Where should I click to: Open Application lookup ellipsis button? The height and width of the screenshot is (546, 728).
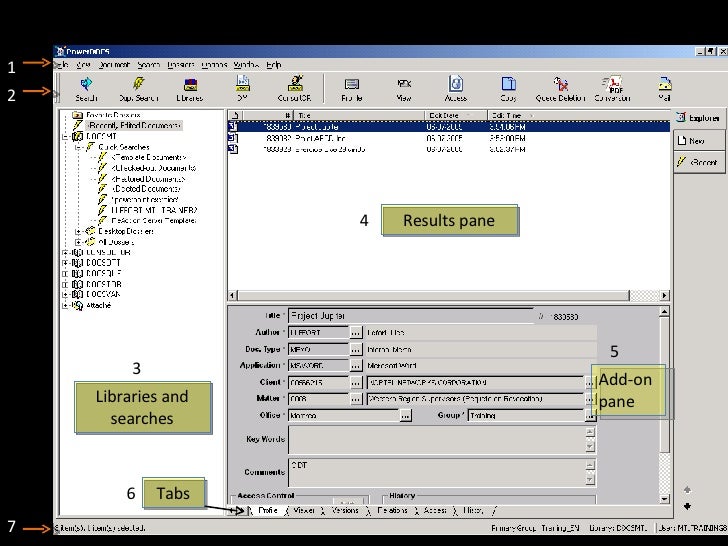(356, 366)
